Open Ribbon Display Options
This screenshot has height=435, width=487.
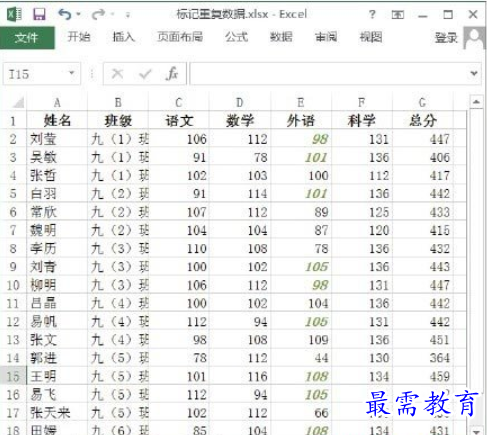(398, 14)
